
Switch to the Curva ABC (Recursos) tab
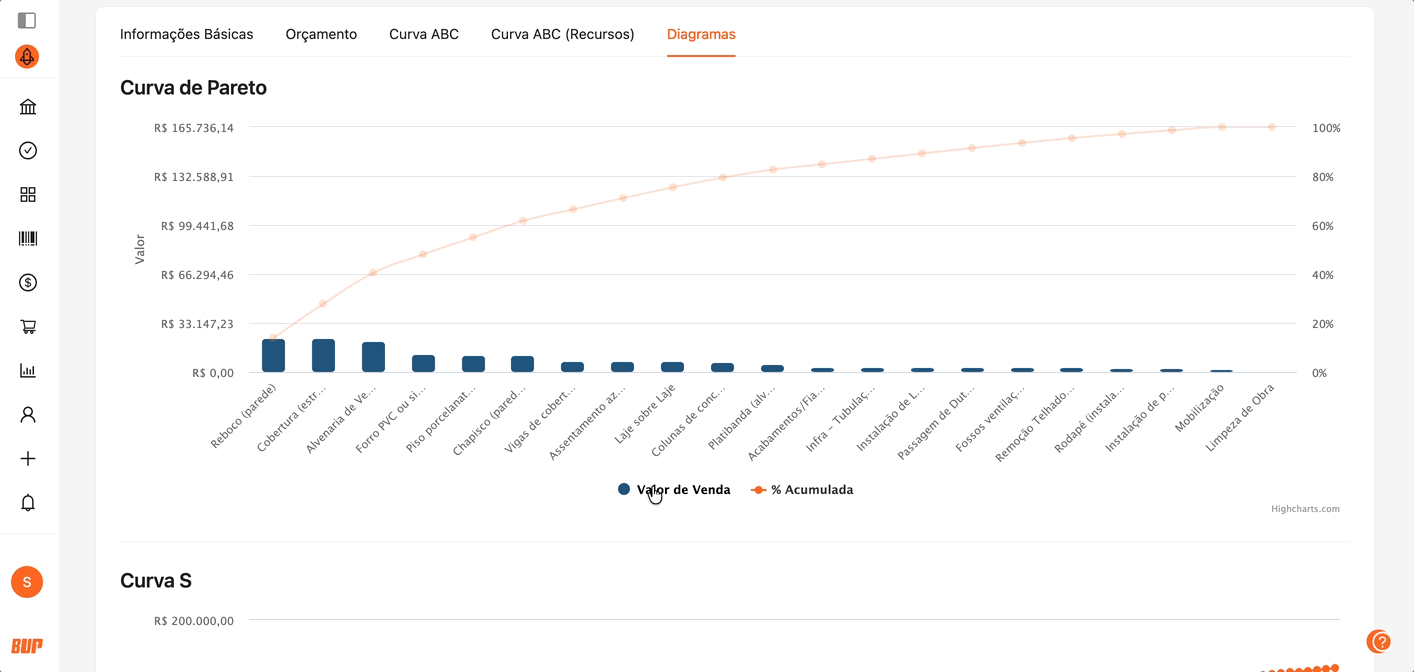click(x=562, y=34)
